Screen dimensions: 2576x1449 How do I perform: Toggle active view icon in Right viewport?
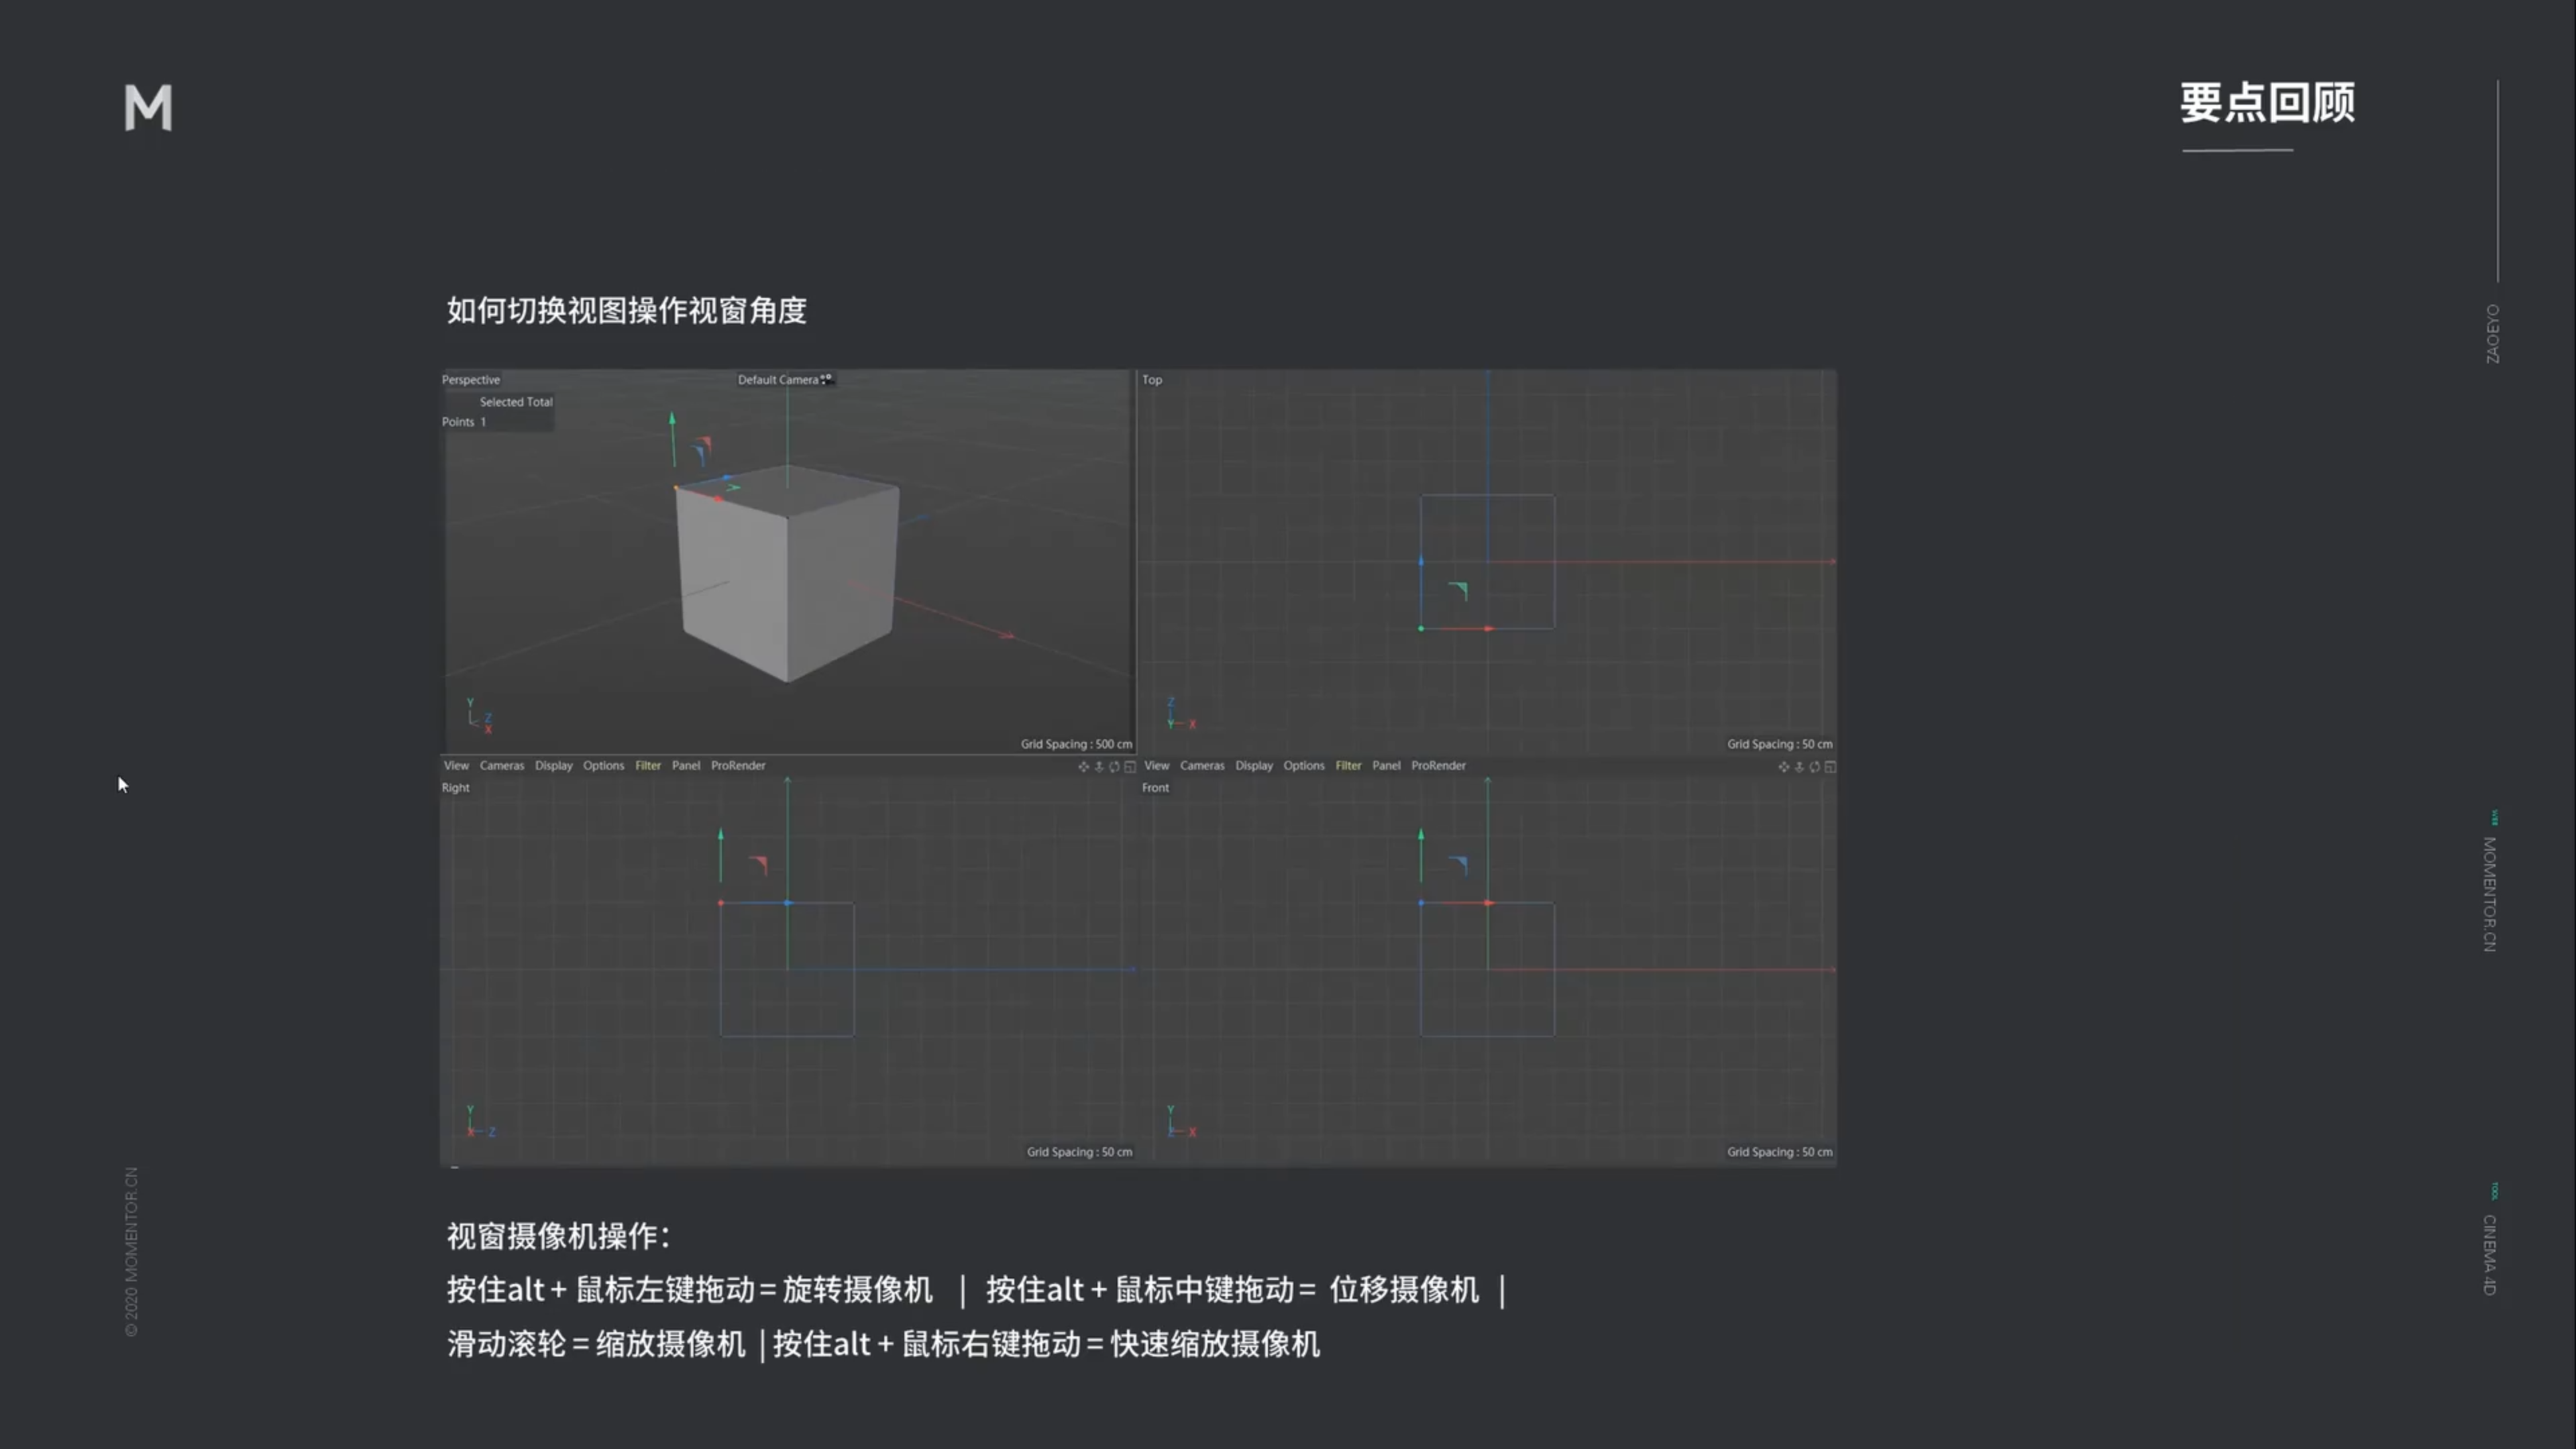[x=1130, y=767]
